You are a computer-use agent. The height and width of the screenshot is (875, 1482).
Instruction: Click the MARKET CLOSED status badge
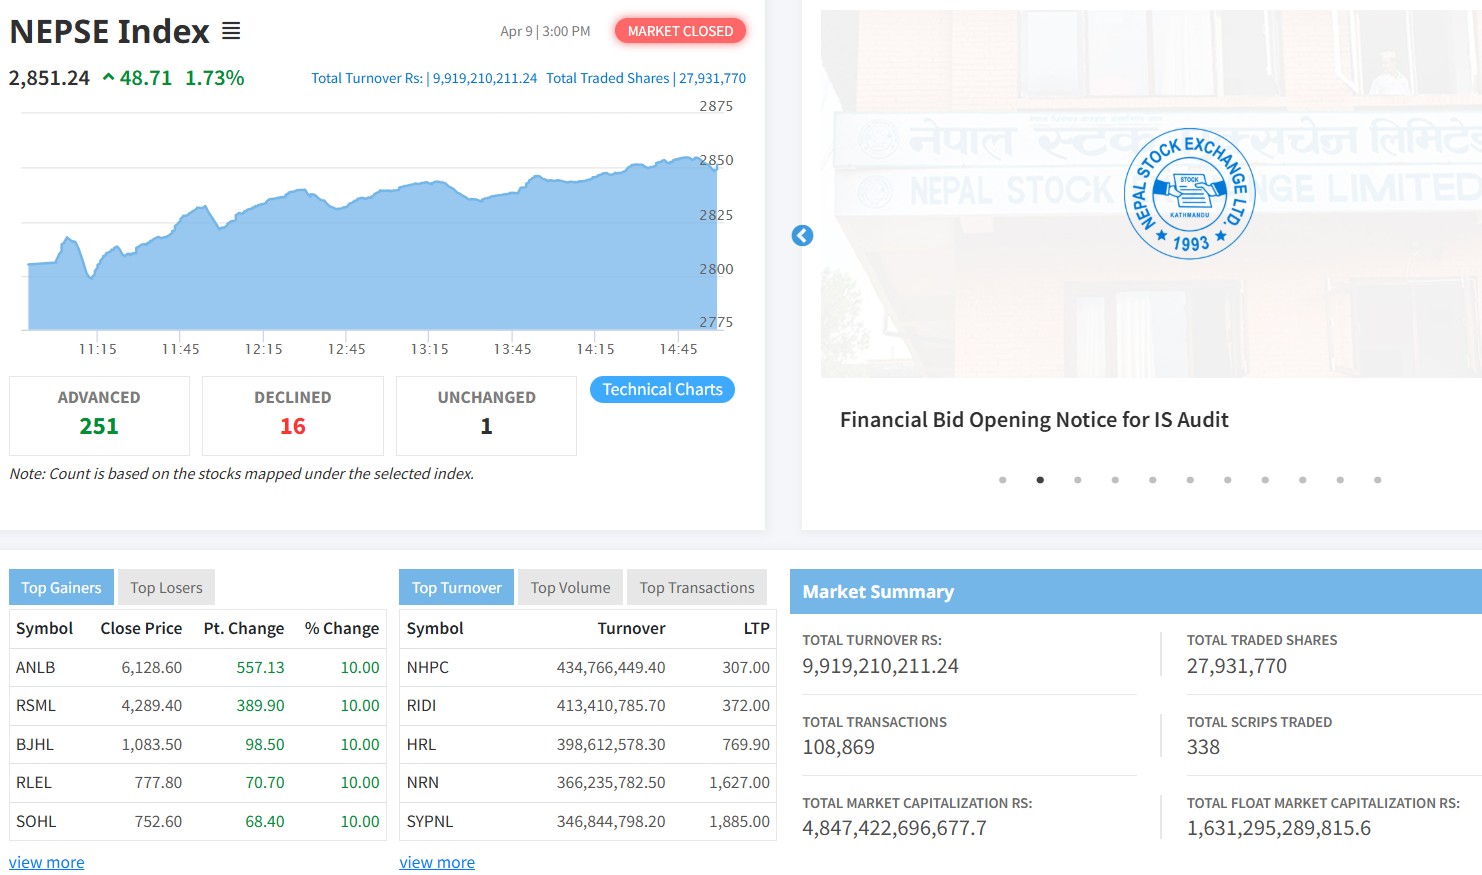[x=680, y=31]
